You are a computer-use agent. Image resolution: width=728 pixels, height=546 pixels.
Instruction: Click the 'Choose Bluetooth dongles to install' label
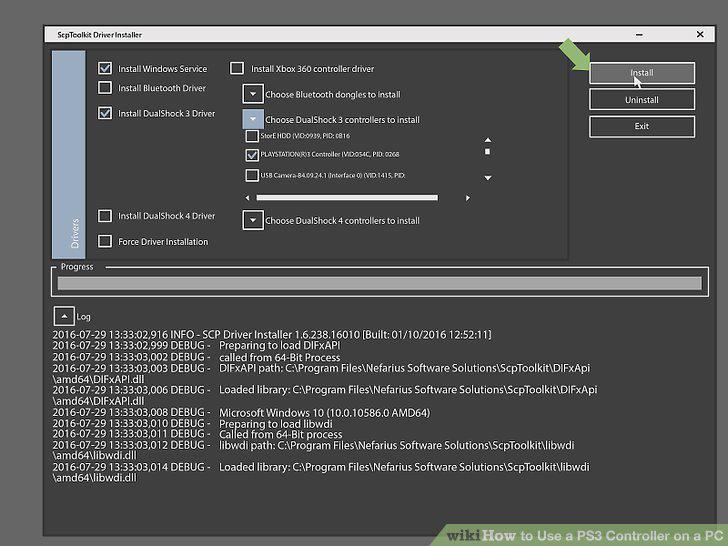tap(332, 94)
